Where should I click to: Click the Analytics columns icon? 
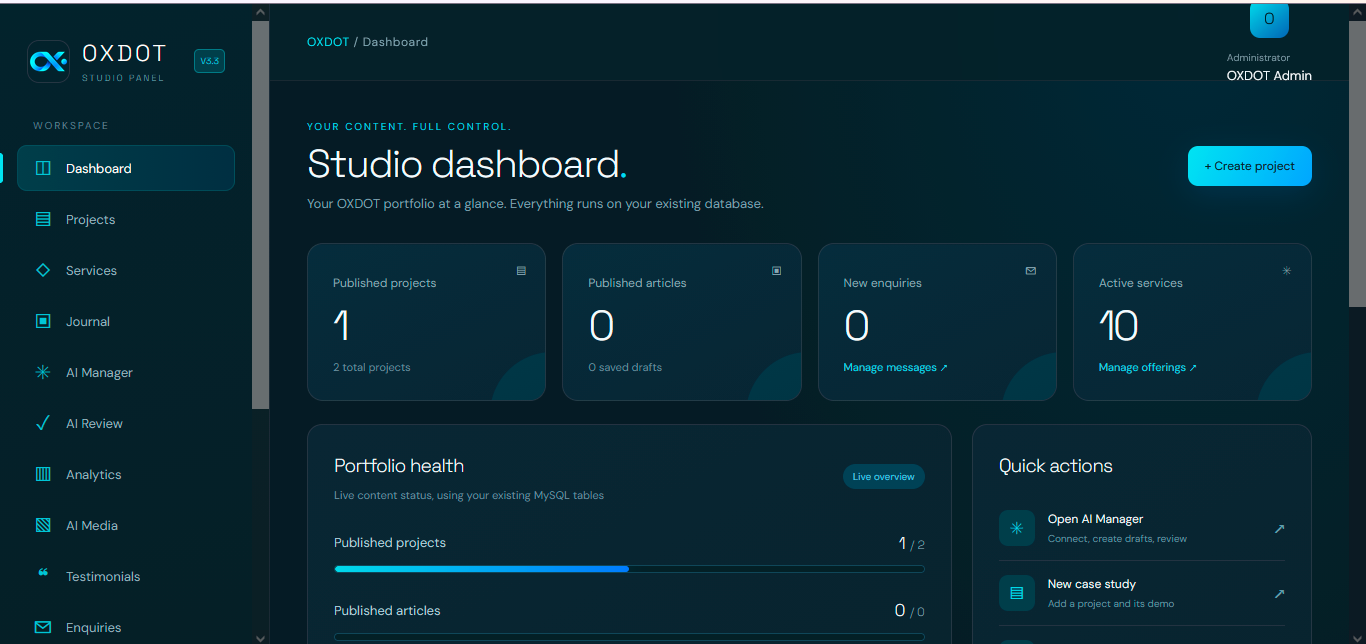coord(43,474)
